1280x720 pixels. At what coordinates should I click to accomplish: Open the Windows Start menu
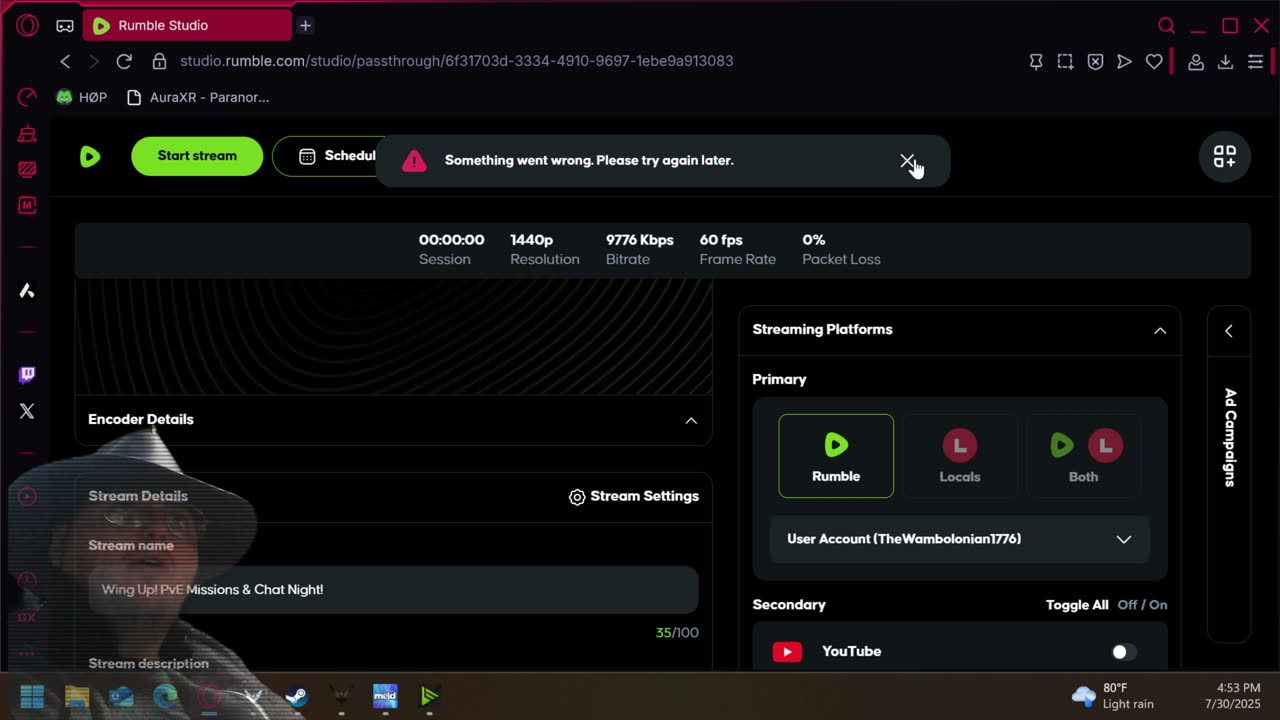pos(32,696)
